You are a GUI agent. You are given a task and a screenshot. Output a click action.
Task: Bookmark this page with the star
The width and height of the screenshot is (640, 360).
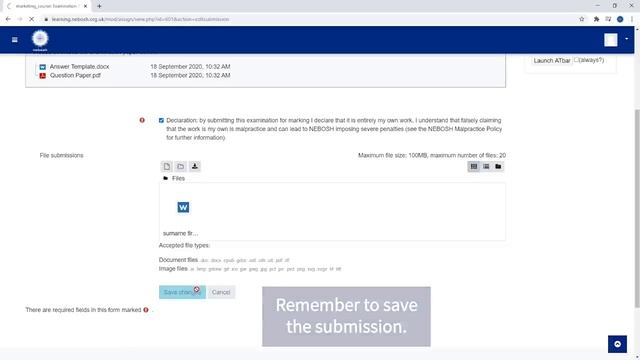point(582,19)
